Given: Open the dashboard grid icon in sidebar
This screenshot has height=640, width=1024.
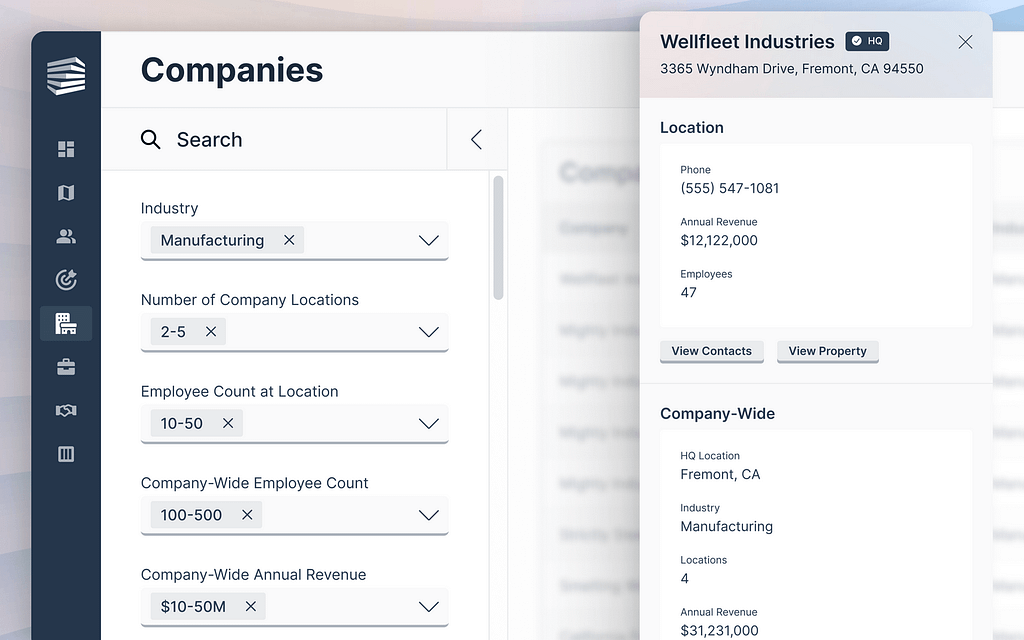Looking at the screenshot, I should pos(66,150).
